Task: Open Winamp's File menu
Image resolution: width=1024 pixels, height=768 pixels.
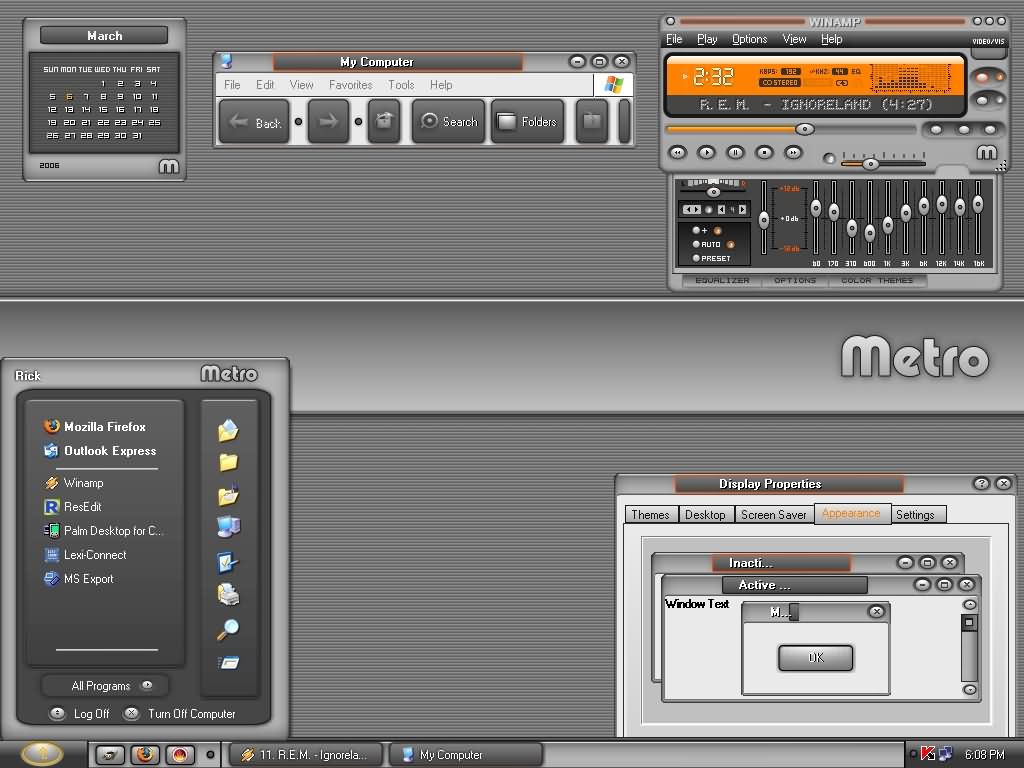Action: pyautogui.click(x=674, y=39)
